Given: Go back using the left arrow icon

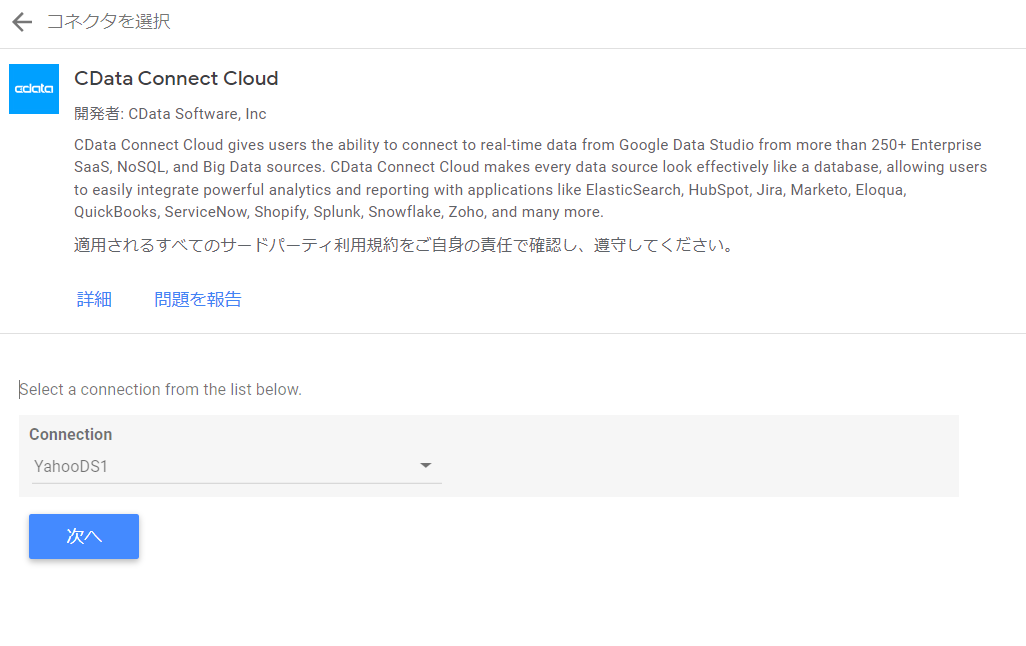Looking at the screenshot, I should point(22,22).
